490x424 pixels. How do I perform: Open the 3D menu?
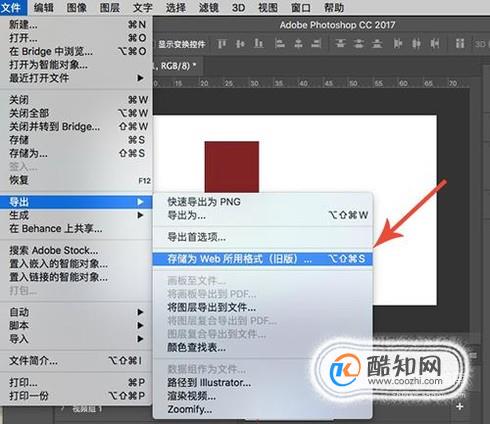point(239,7)
